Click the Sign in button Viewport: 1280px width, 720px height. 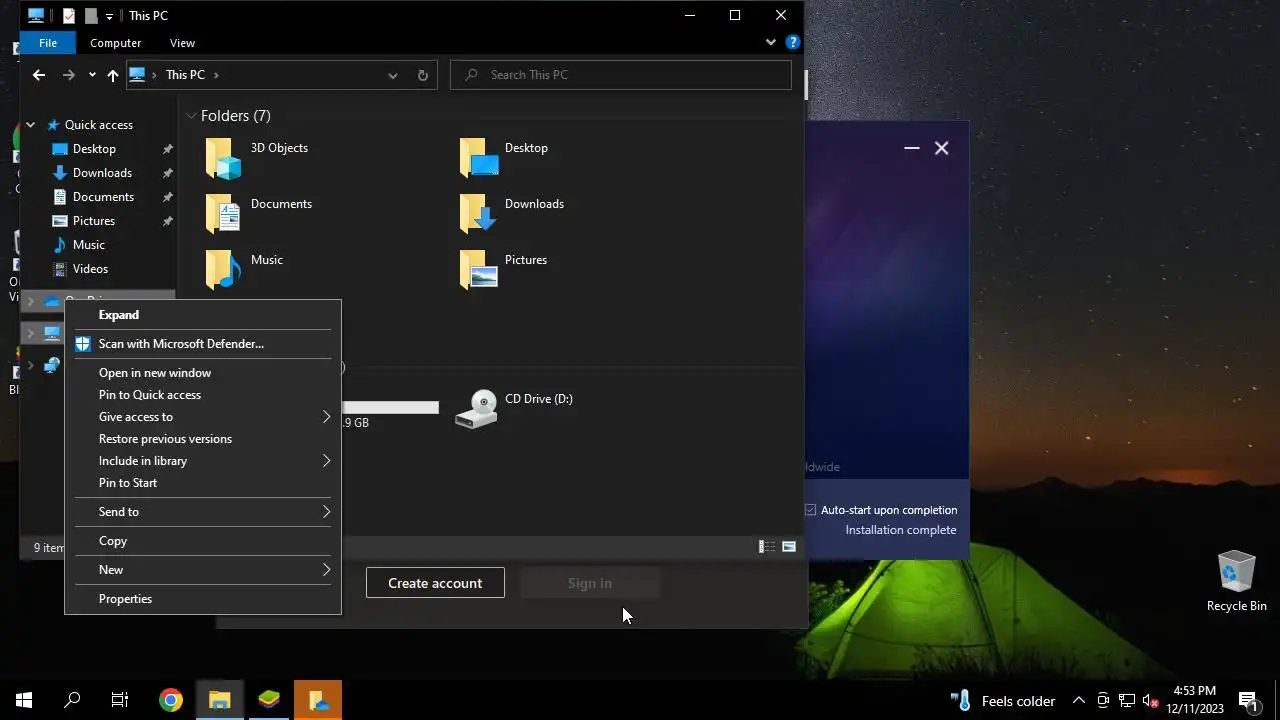pyautogui.click(x=590, y=583)
